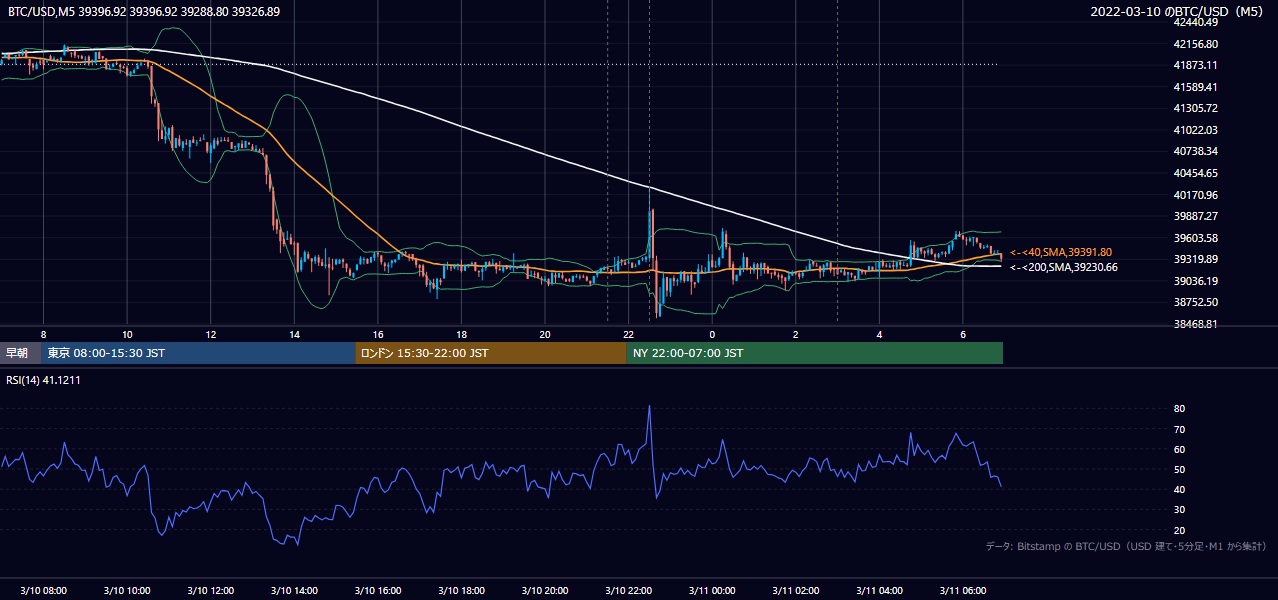The height and width of the screenshot is (600, 1278).
Task: Click the ロンドン 15:30-22:00 JST session bar
Action: pyautogui.click(x=491, y=353)
